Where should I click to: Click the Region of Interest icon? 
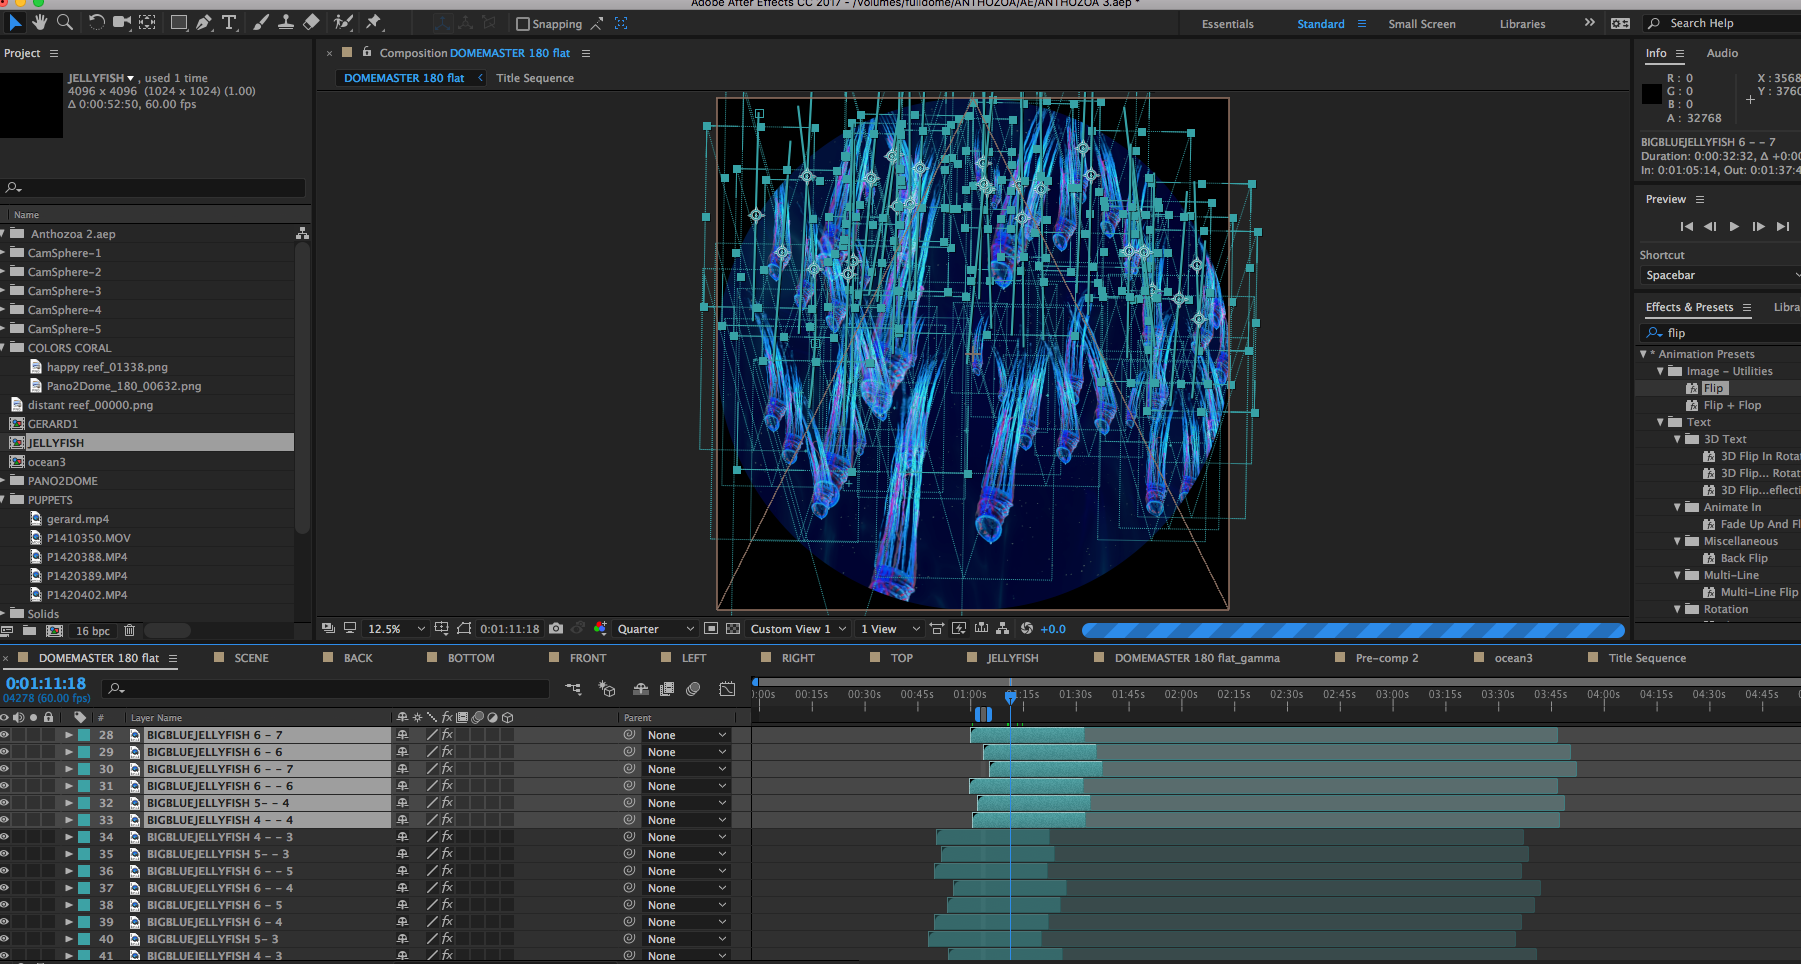point(711,629)
